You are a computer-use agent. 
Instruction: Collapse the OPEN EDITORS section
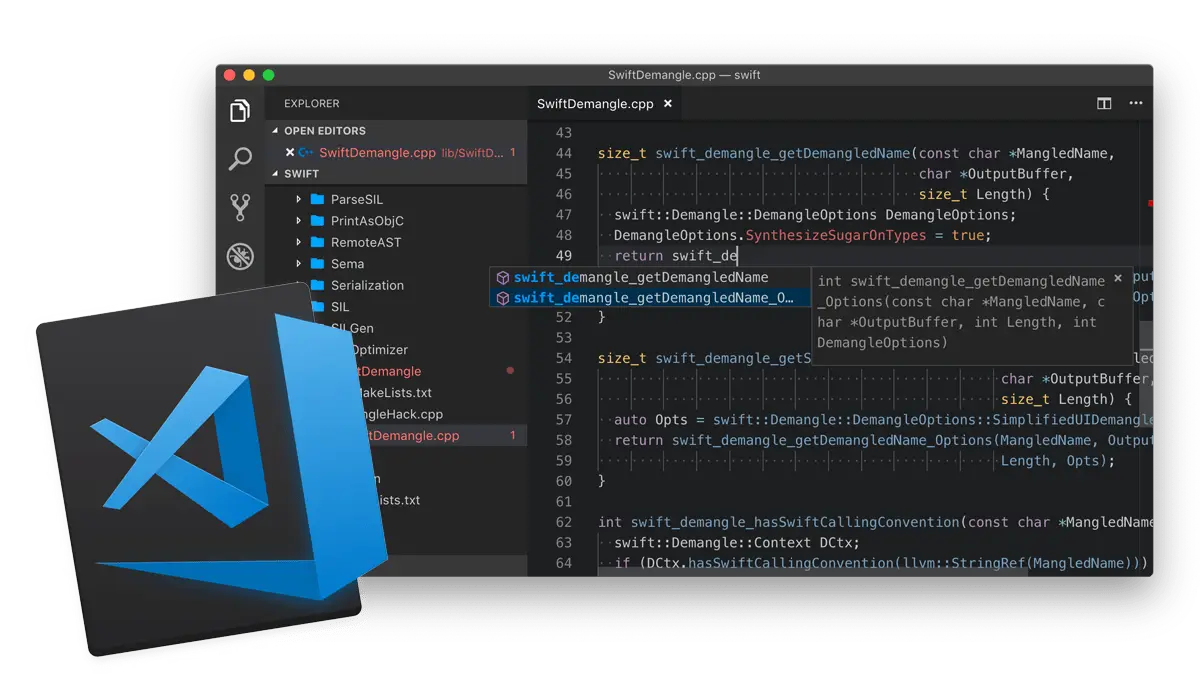276,131
